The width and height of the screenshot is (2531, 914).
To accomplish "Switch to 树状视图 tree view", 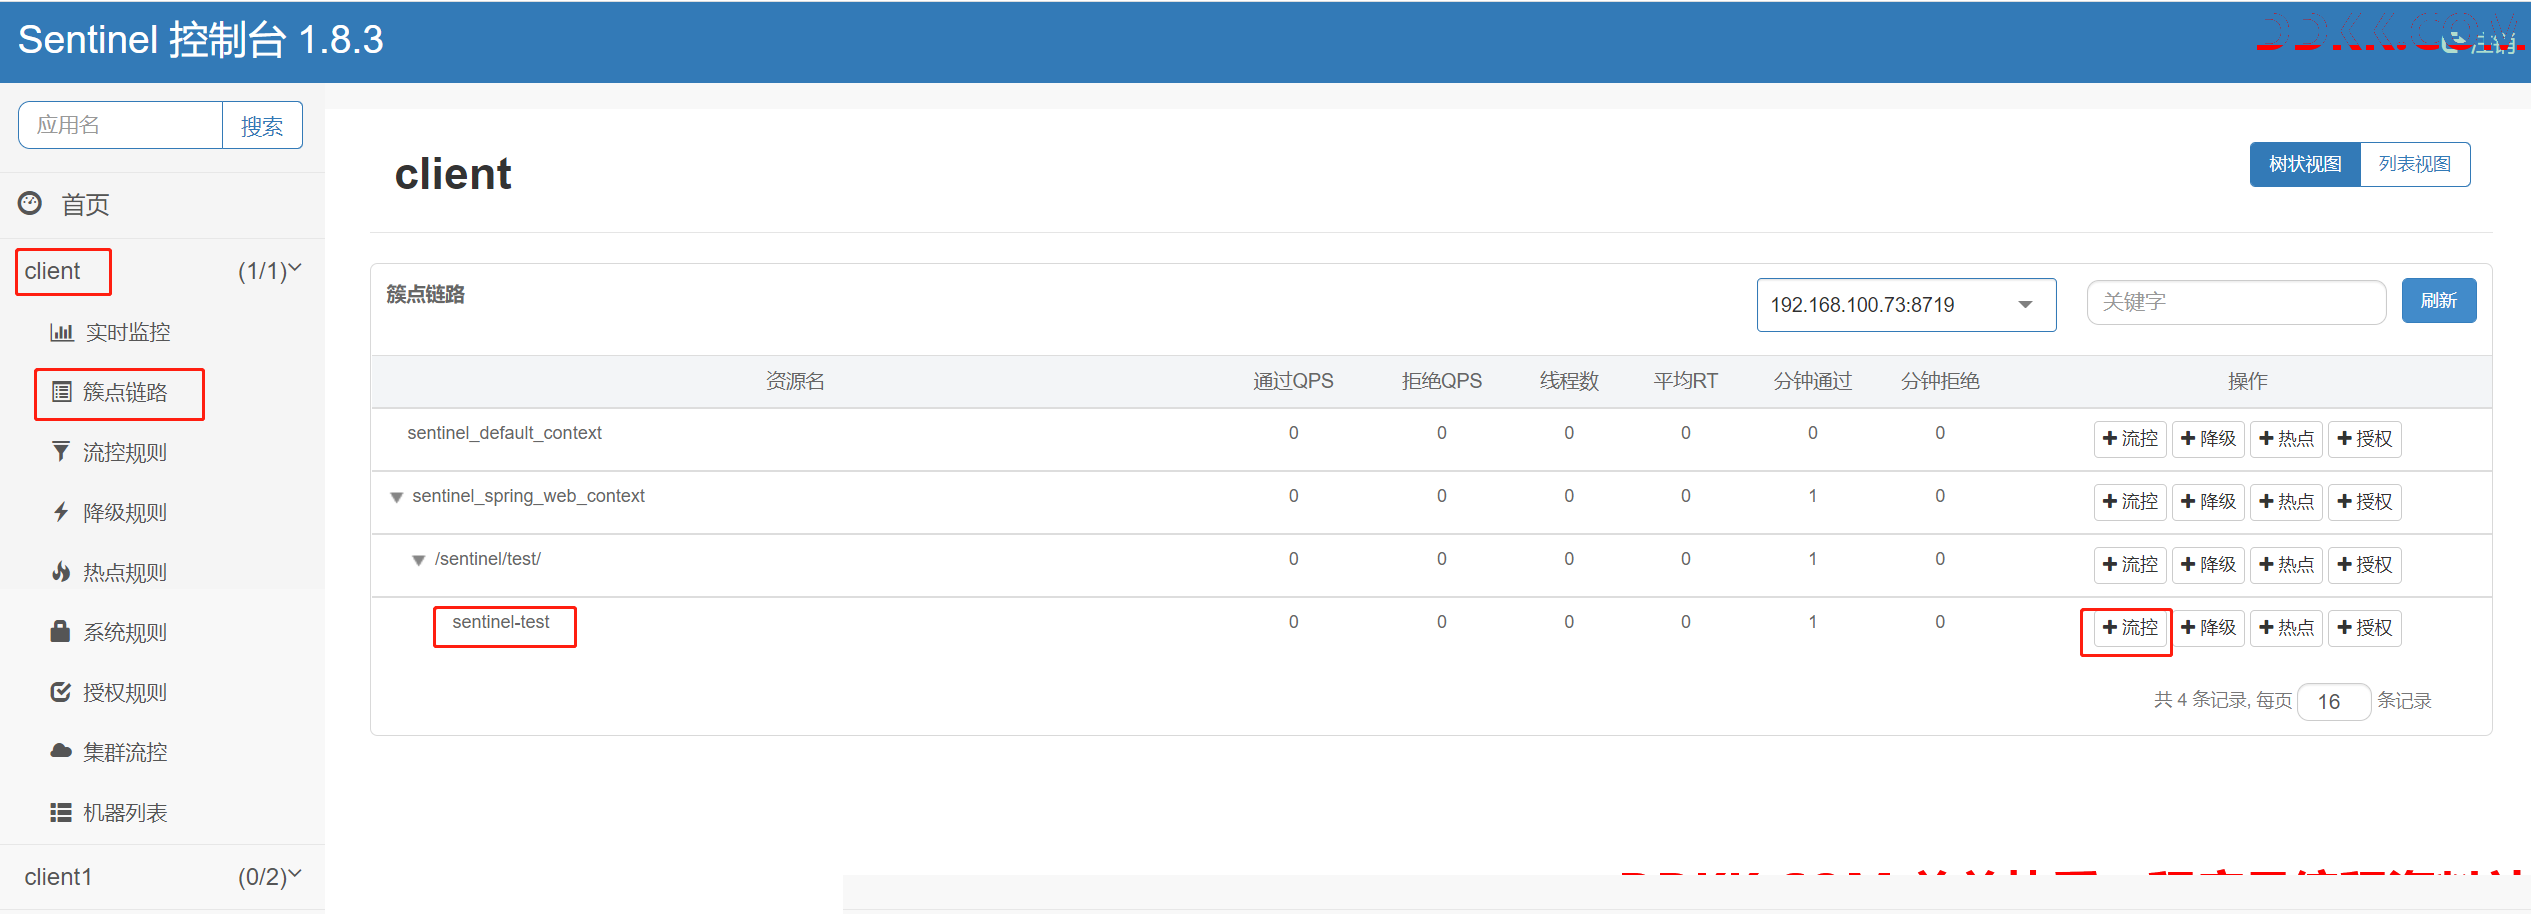I will 2305,164.
